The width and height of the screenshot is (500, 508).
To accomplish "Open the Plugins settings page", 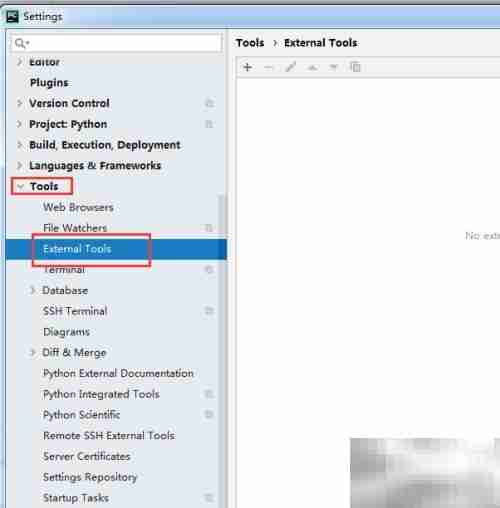I will 49,83.
